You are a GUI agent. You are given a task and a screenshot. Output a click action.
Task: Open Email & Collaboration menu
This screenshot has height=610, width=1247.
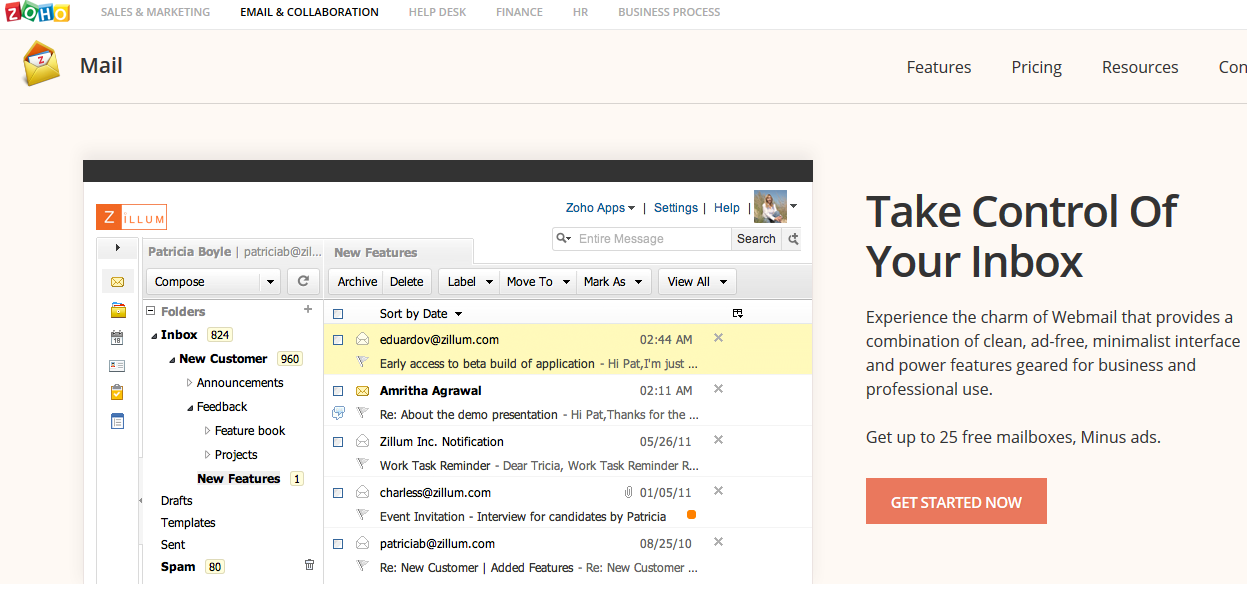pyautogui.click(x=309, y=12)
